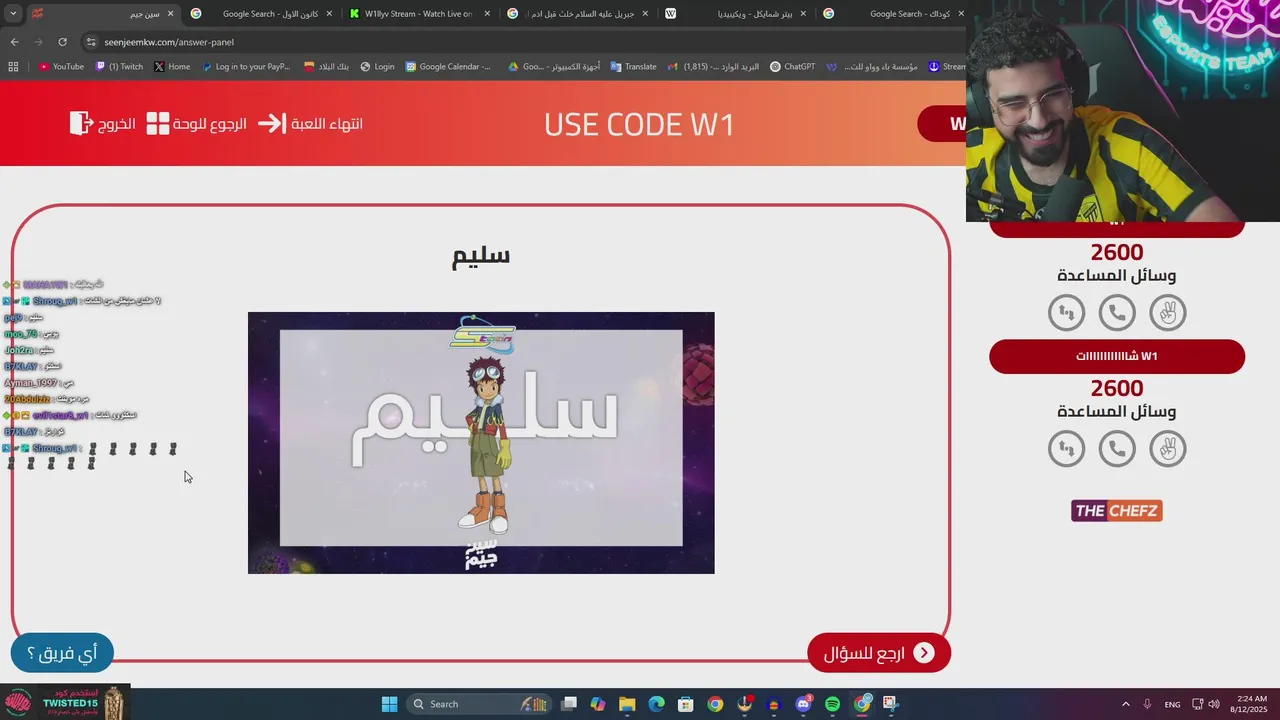
Task: Open the Twitch bookmark
Action: [x=120, y=67]
